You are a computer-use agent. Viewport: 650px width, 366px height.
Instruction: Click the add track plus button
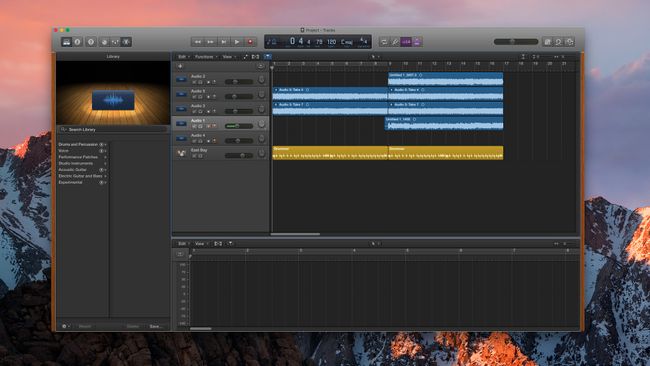[180, 66]
